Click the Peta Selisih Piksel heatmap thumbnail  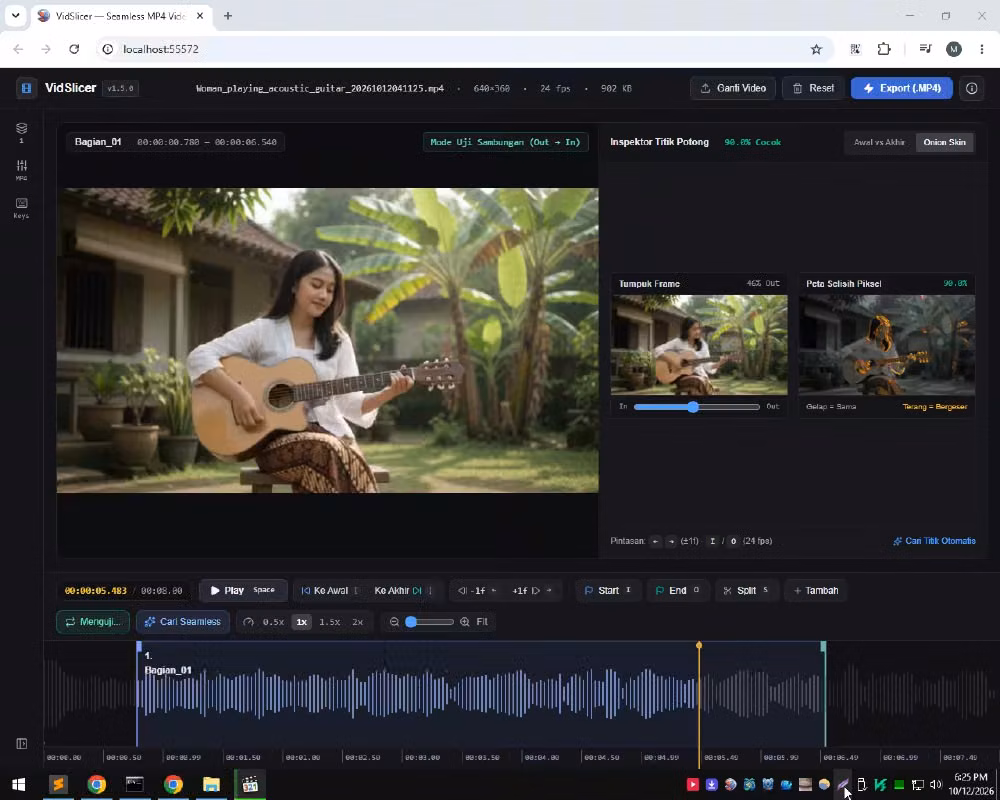pyautogui.click(x=886, y=344)
